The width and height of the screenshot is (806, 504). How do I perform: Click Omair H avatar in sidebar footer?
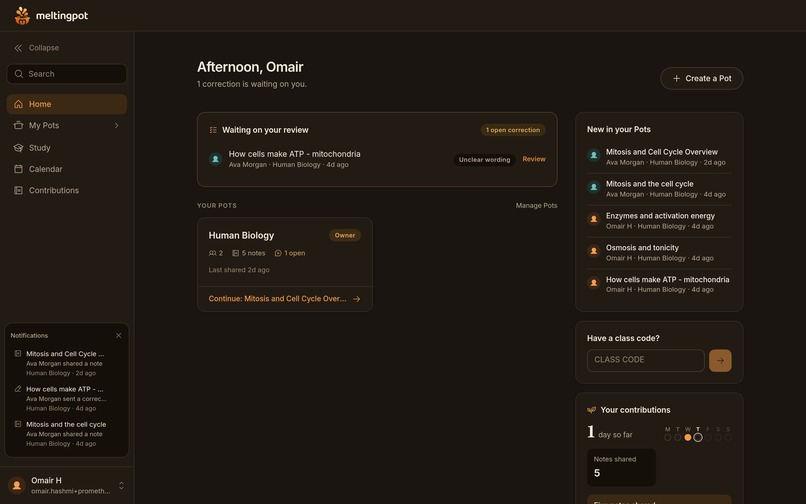[x=16, y=485]
